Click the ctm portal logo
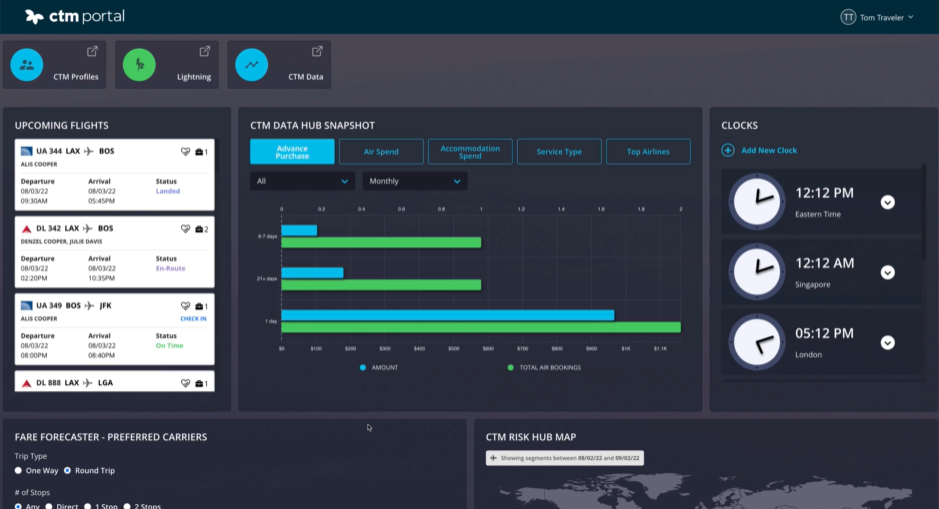Screen dimensions: 939x509 [x=75, y=17]
